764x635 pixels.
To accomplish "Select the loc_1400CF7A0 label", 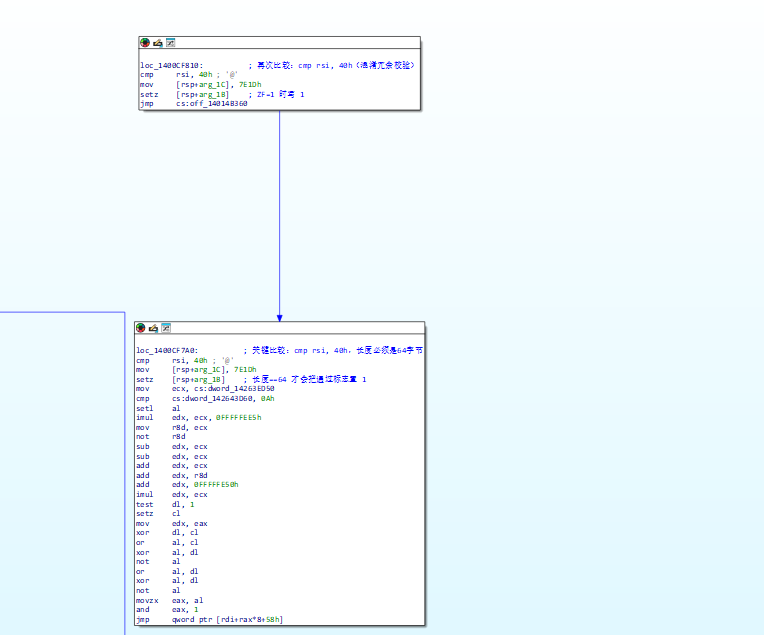I will click(167, 351).
